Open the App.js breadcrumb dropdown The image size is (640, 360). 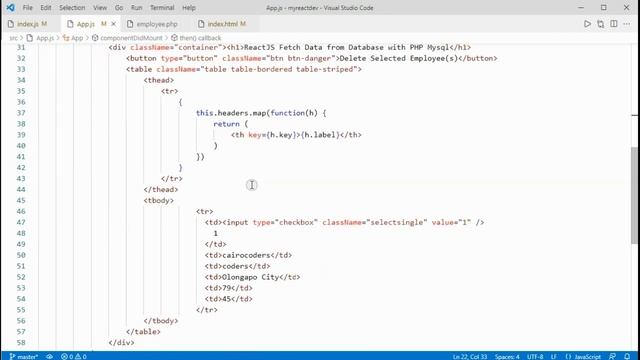point(45,38)
